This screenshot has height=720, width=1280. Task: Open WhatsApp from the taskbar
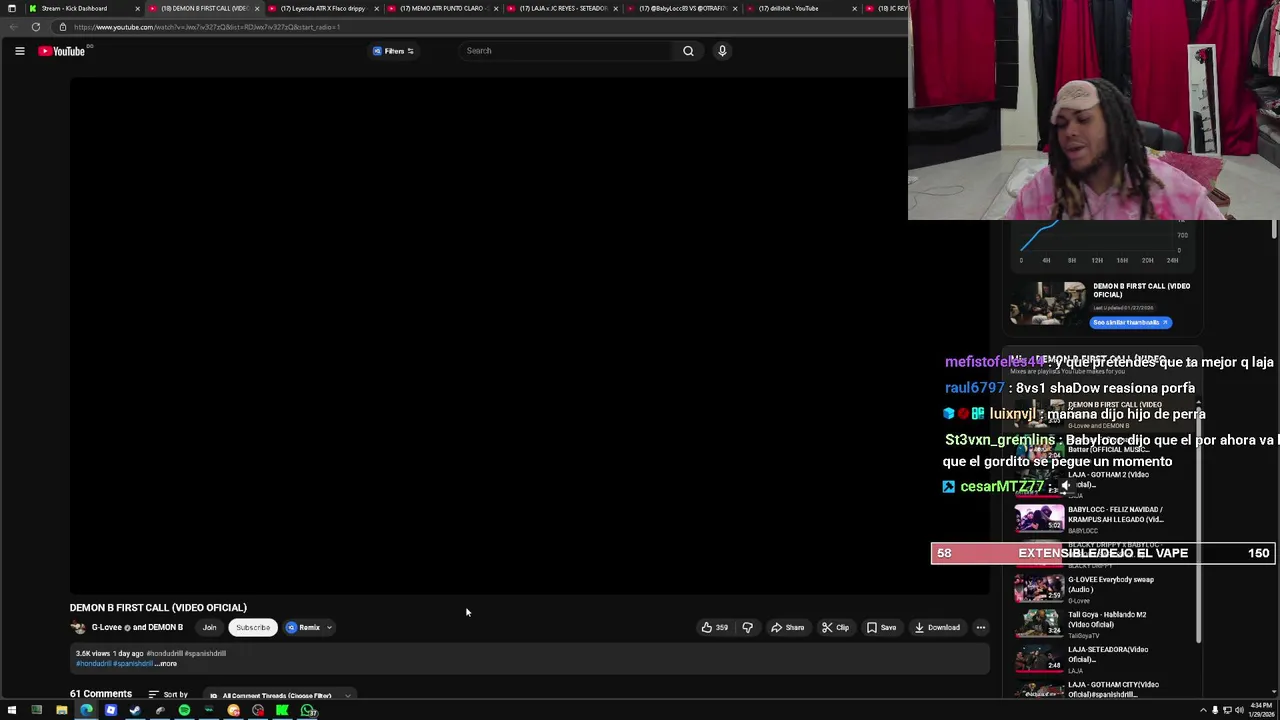pyautogui.click(x=308, y=711)
